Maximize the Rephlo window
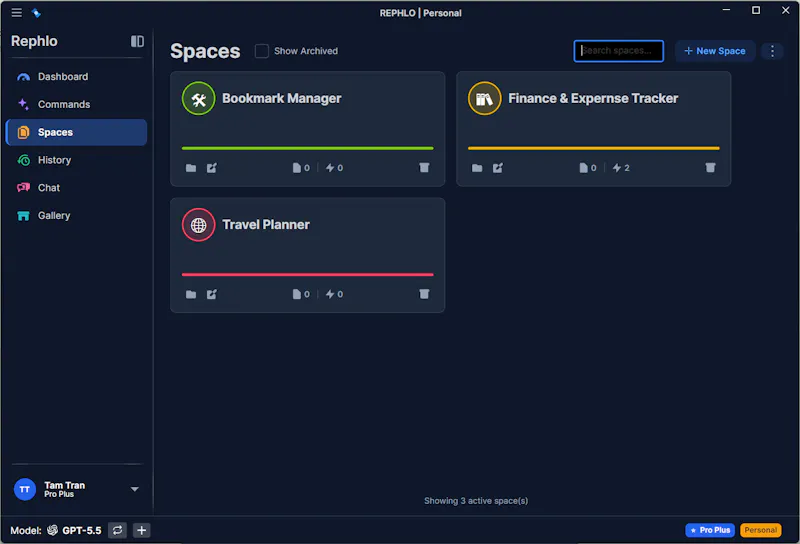This screenshot has width=800, height=544. coord(756,10)
